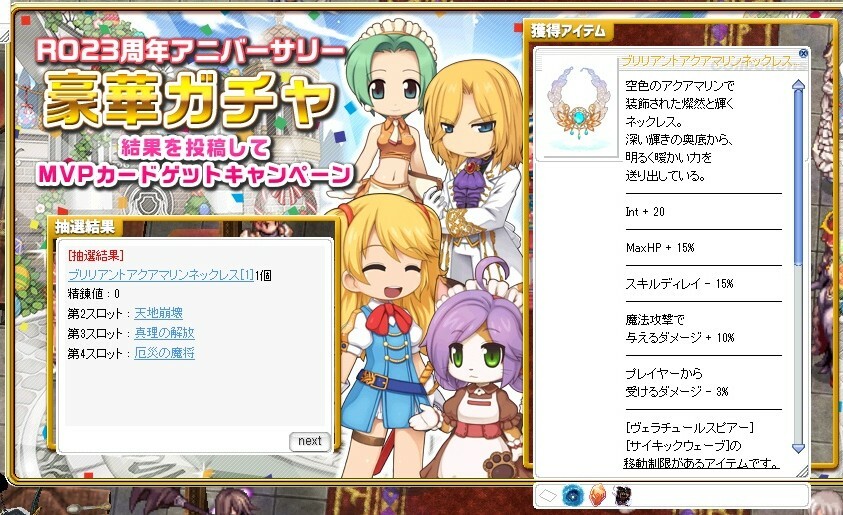Image resolution: width=843 pixels, height=515 pixels.
Task: Open the 真理の解放 slot enchant link
Action: pos(165,333)
